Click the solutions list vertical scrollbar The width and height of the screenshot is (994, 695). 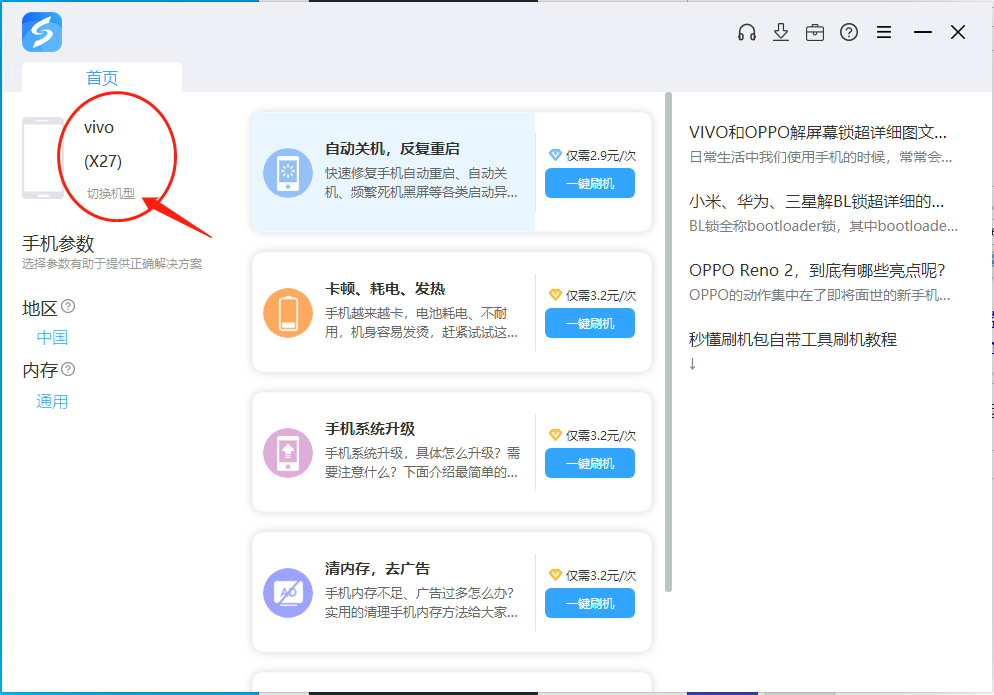pos(668,340)
